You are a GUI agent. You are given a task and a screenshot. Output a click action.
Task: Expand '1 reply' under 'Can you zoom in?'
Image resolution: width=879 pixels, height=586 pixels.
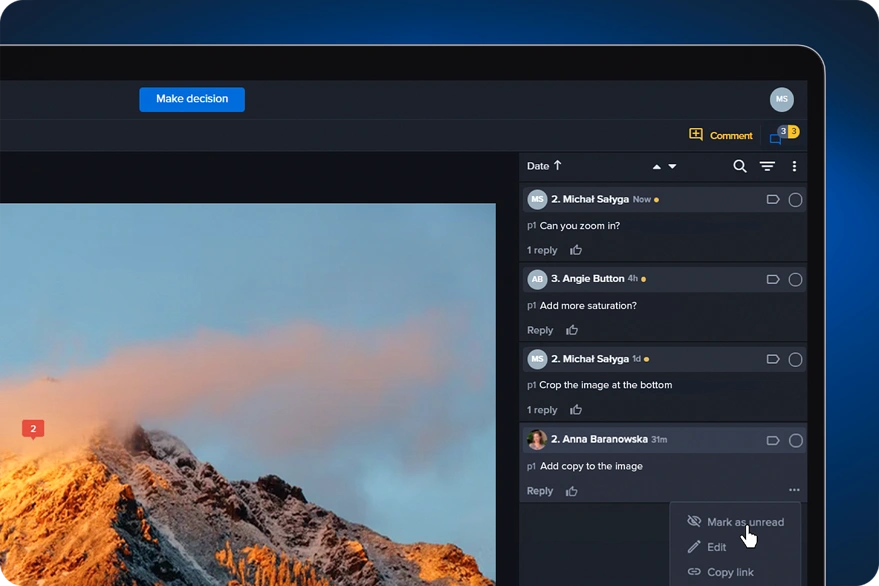coord(542,251)
